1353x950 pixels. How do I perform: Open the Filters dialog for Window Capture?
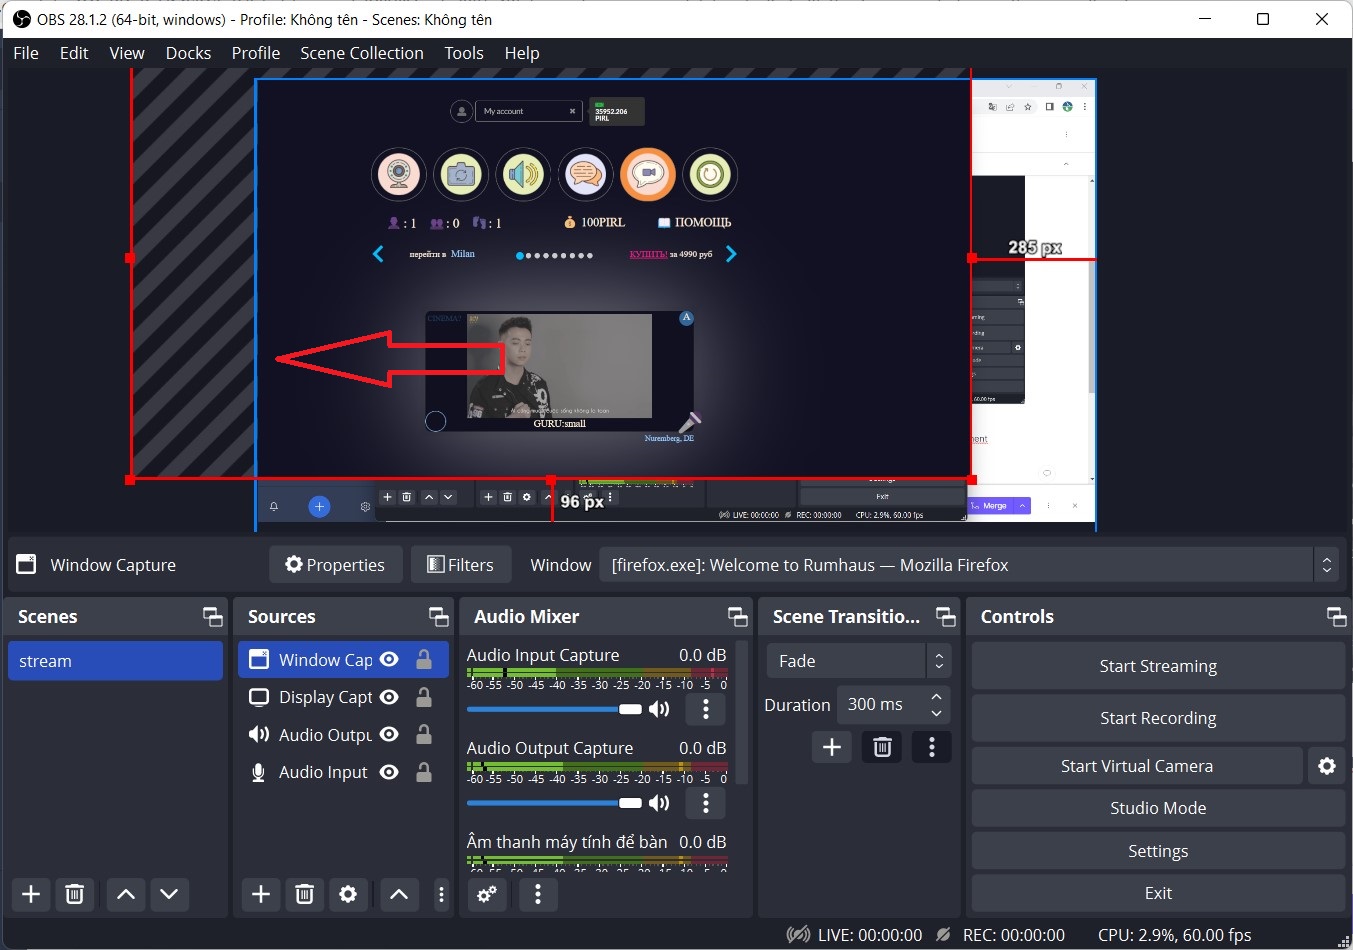coord(461,565)
